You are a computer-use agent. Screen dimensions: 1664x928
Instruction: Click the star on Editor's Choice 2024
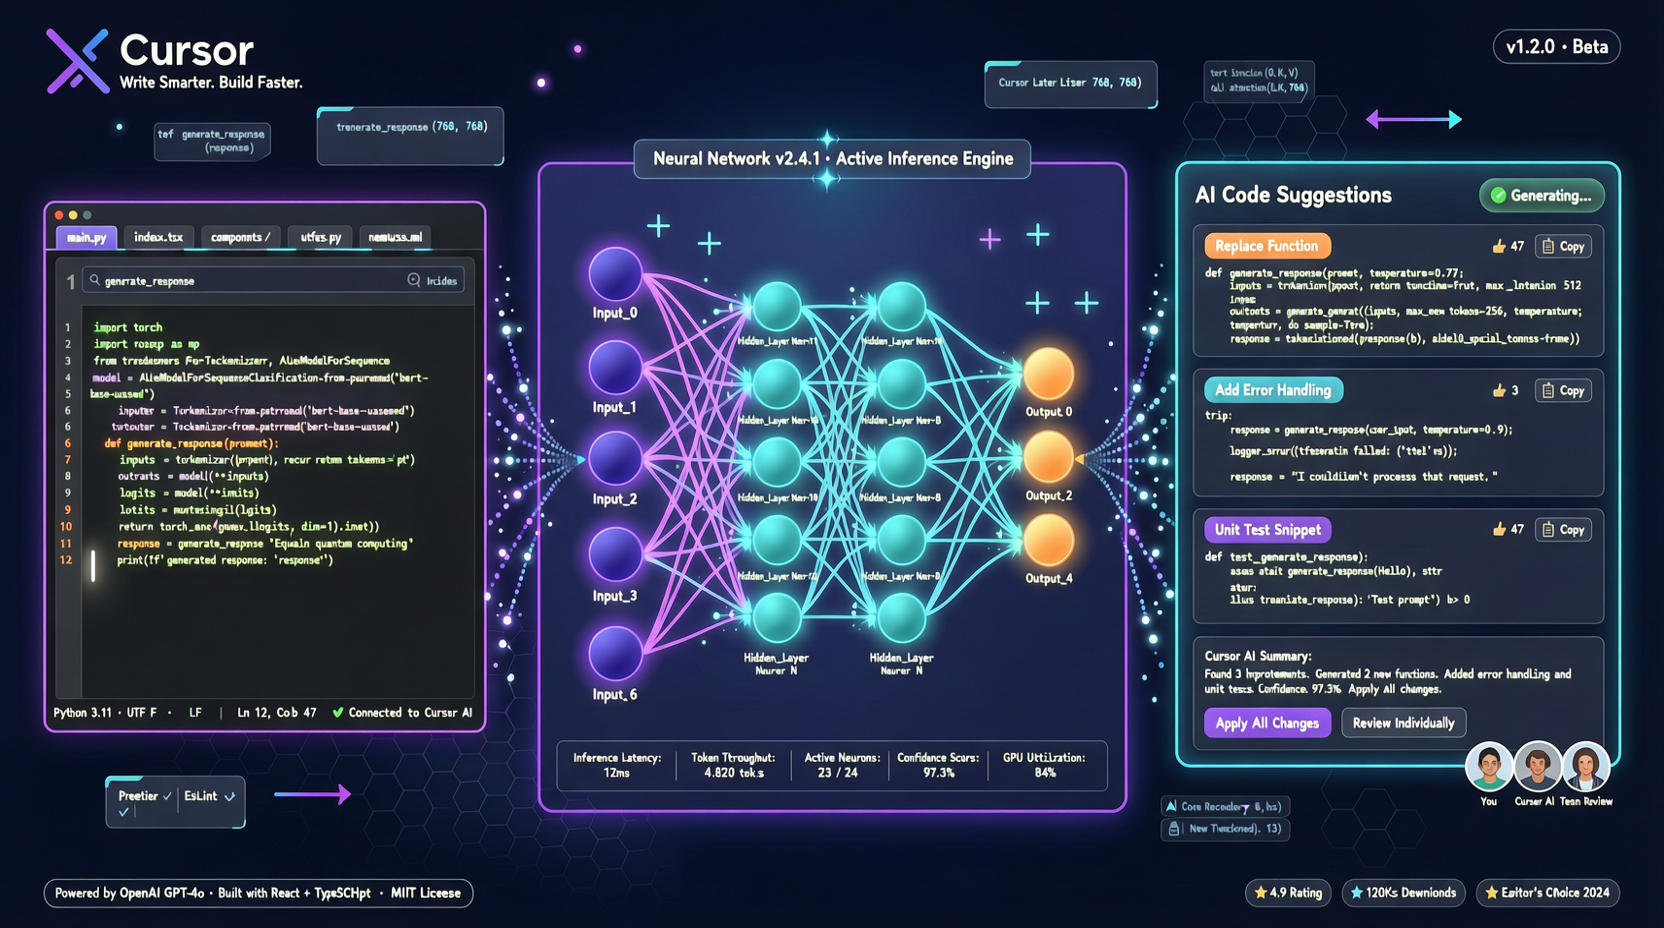(1491, 893)
